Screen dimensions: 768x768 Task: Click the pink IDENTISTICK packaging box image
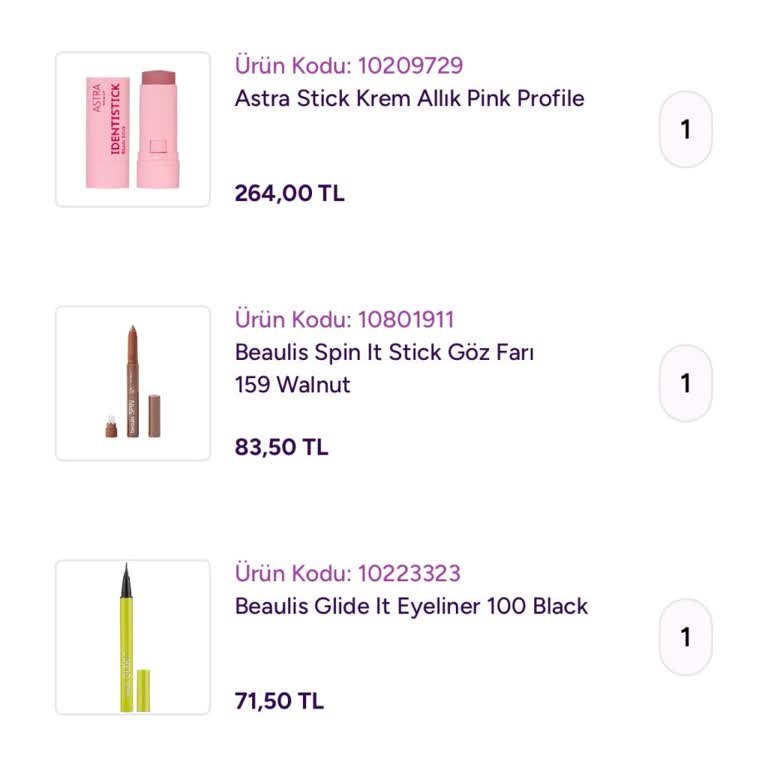pos(108,130)
